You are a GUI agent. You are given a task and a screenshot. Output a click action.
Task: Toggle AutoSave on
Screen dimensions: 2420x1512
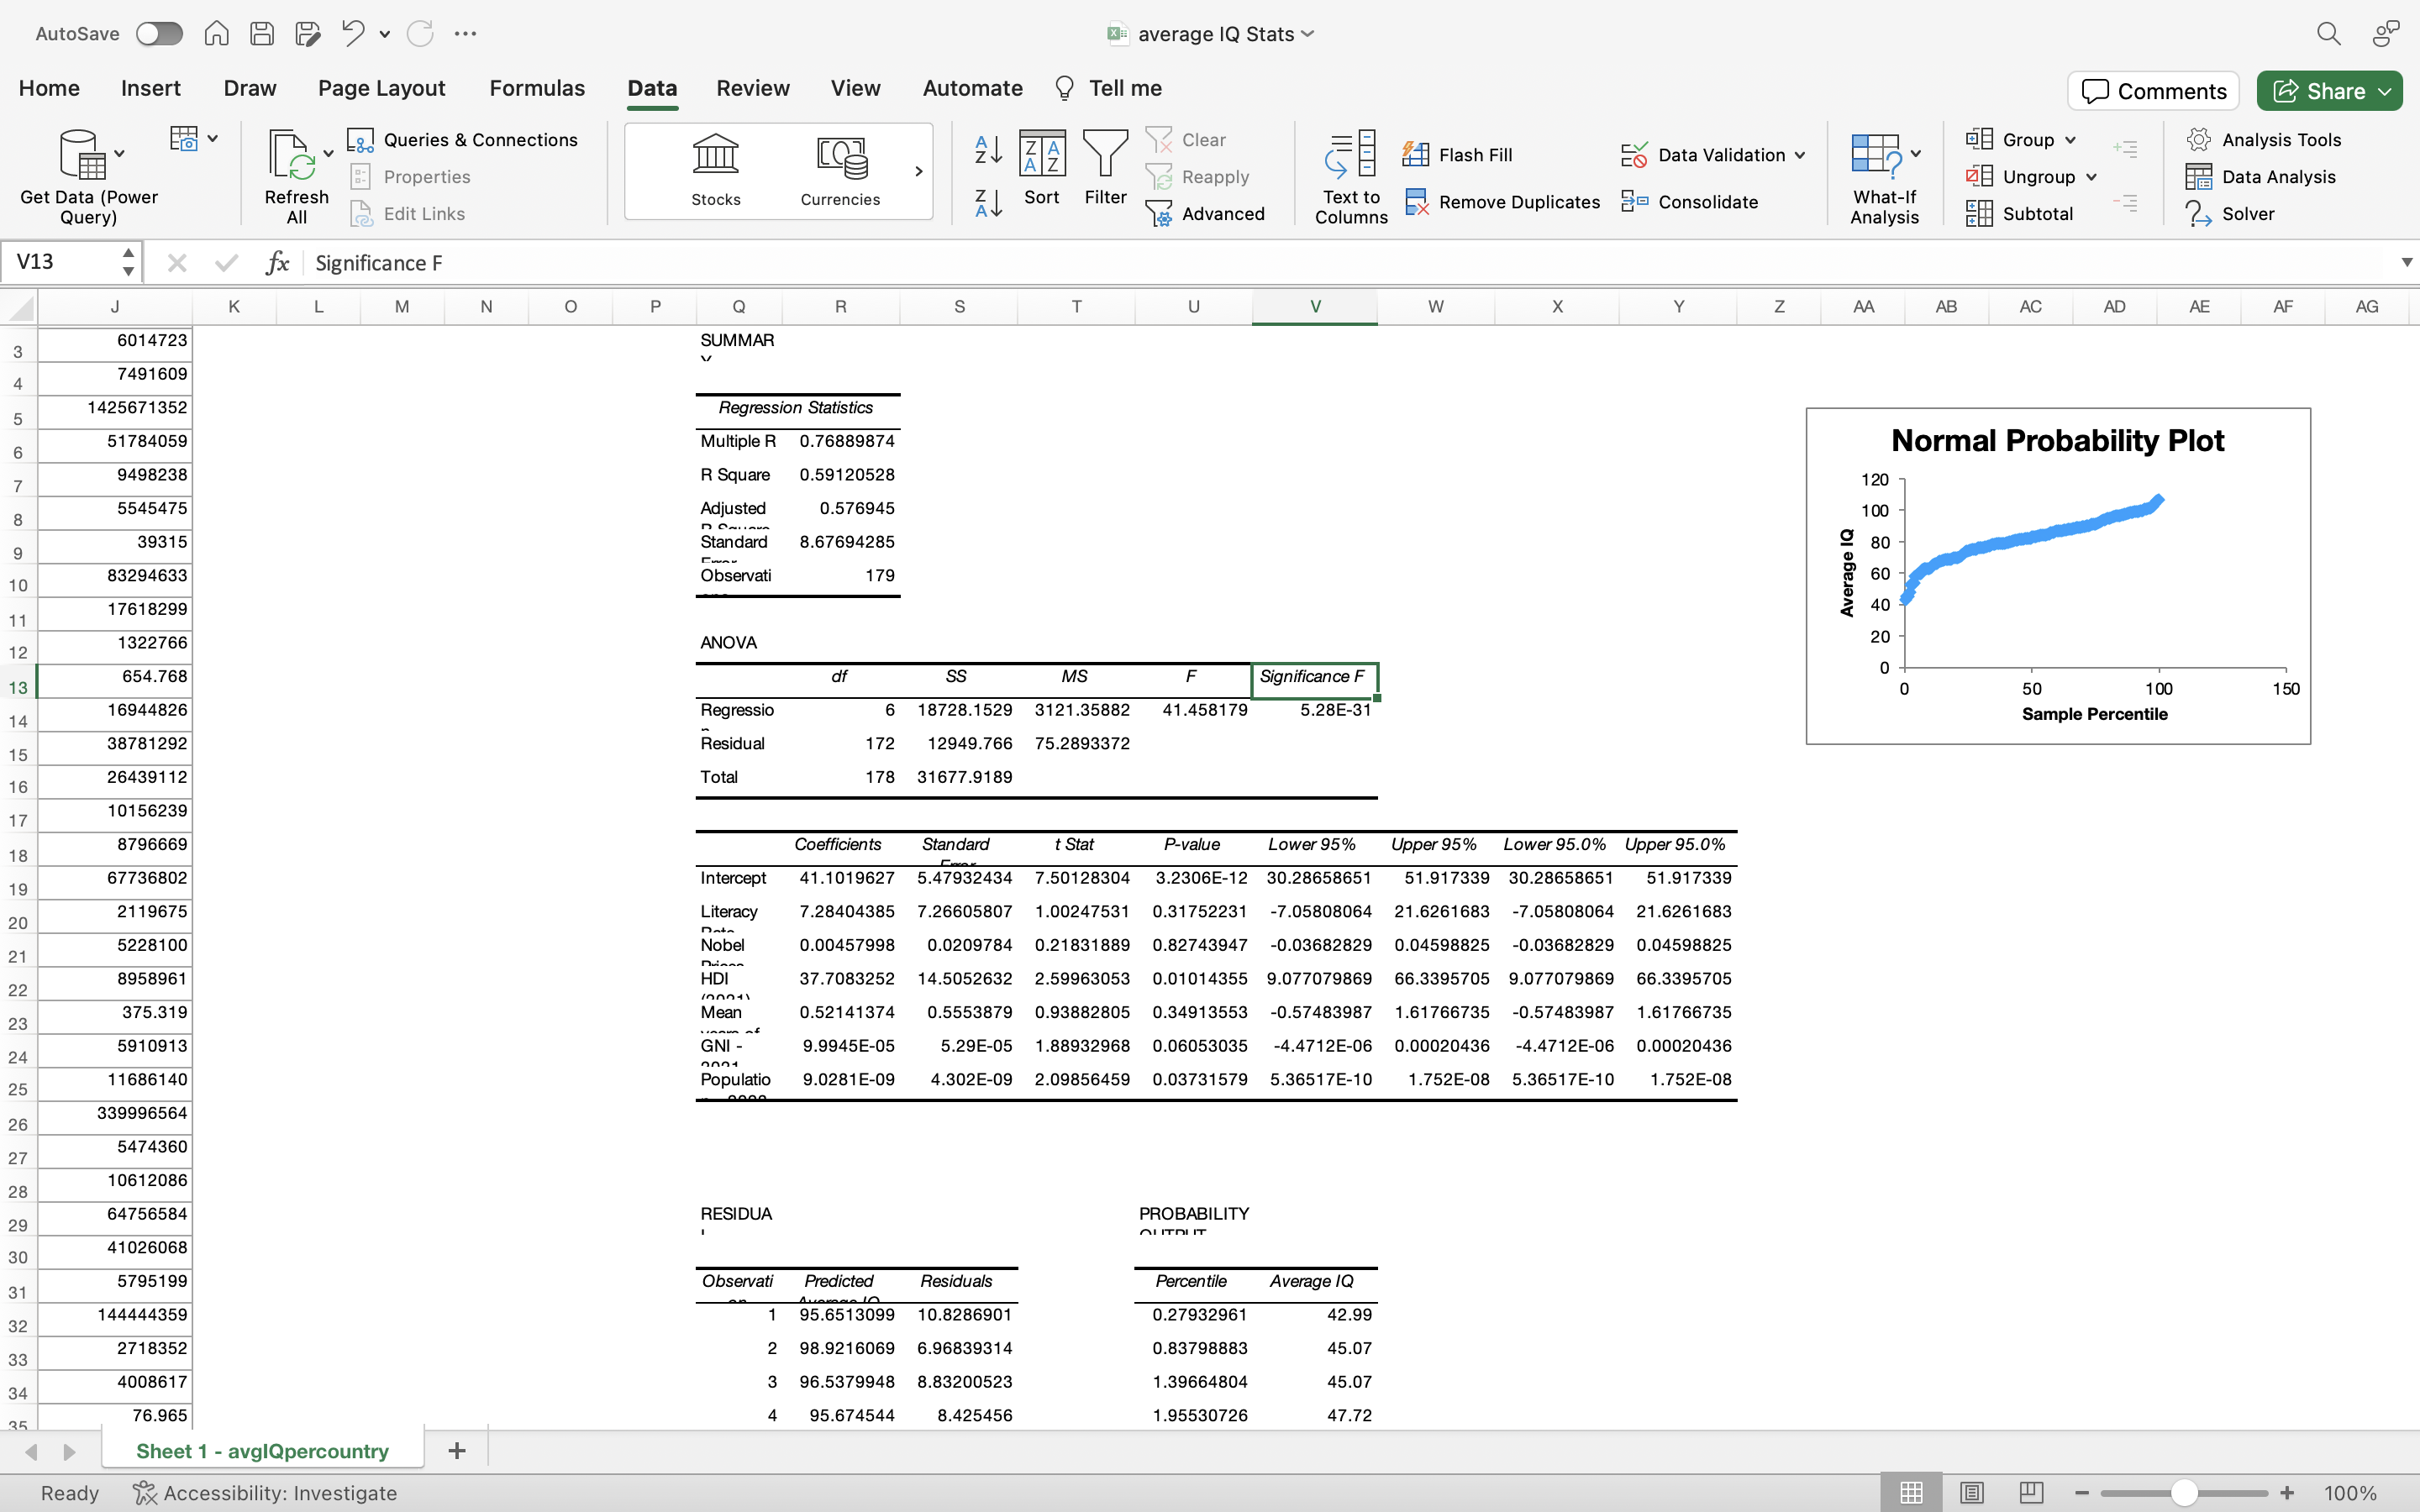pyautogui.click(x=158, y=33)
